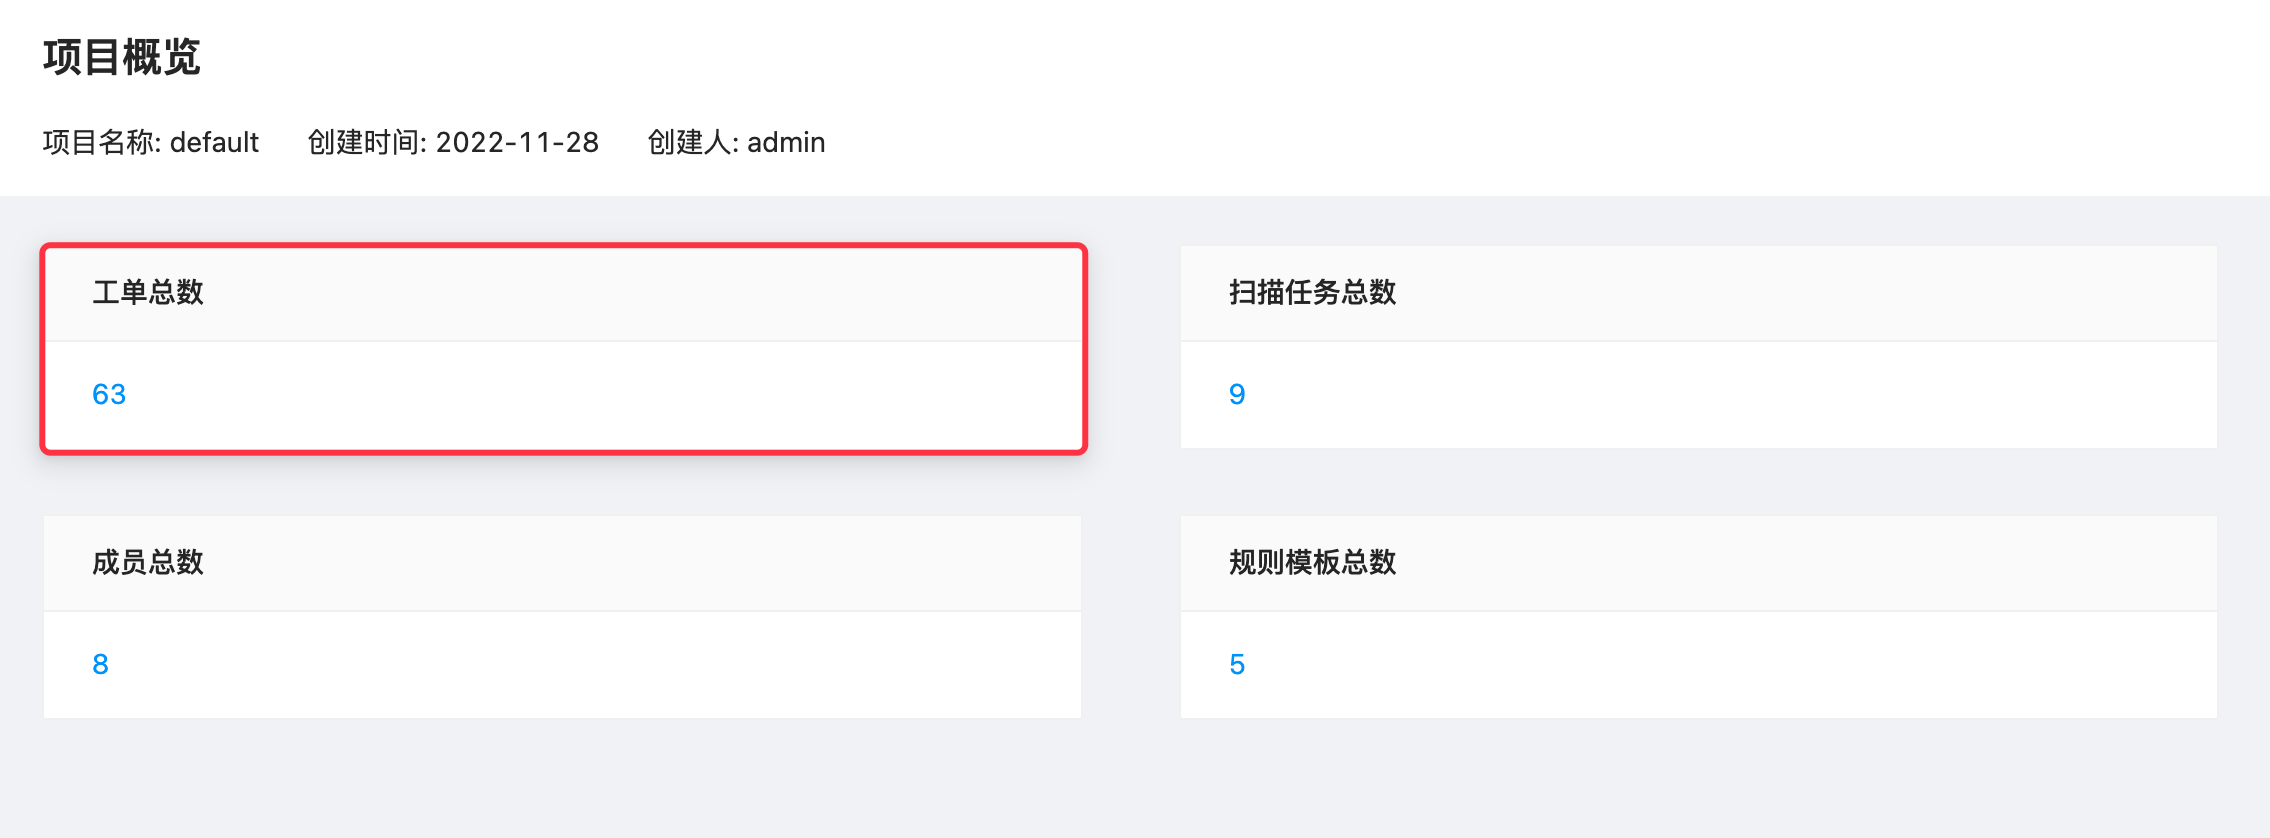Click inside the red highlighted work order card
Viewport: 2270px width, 838px height.
(560, 395)
